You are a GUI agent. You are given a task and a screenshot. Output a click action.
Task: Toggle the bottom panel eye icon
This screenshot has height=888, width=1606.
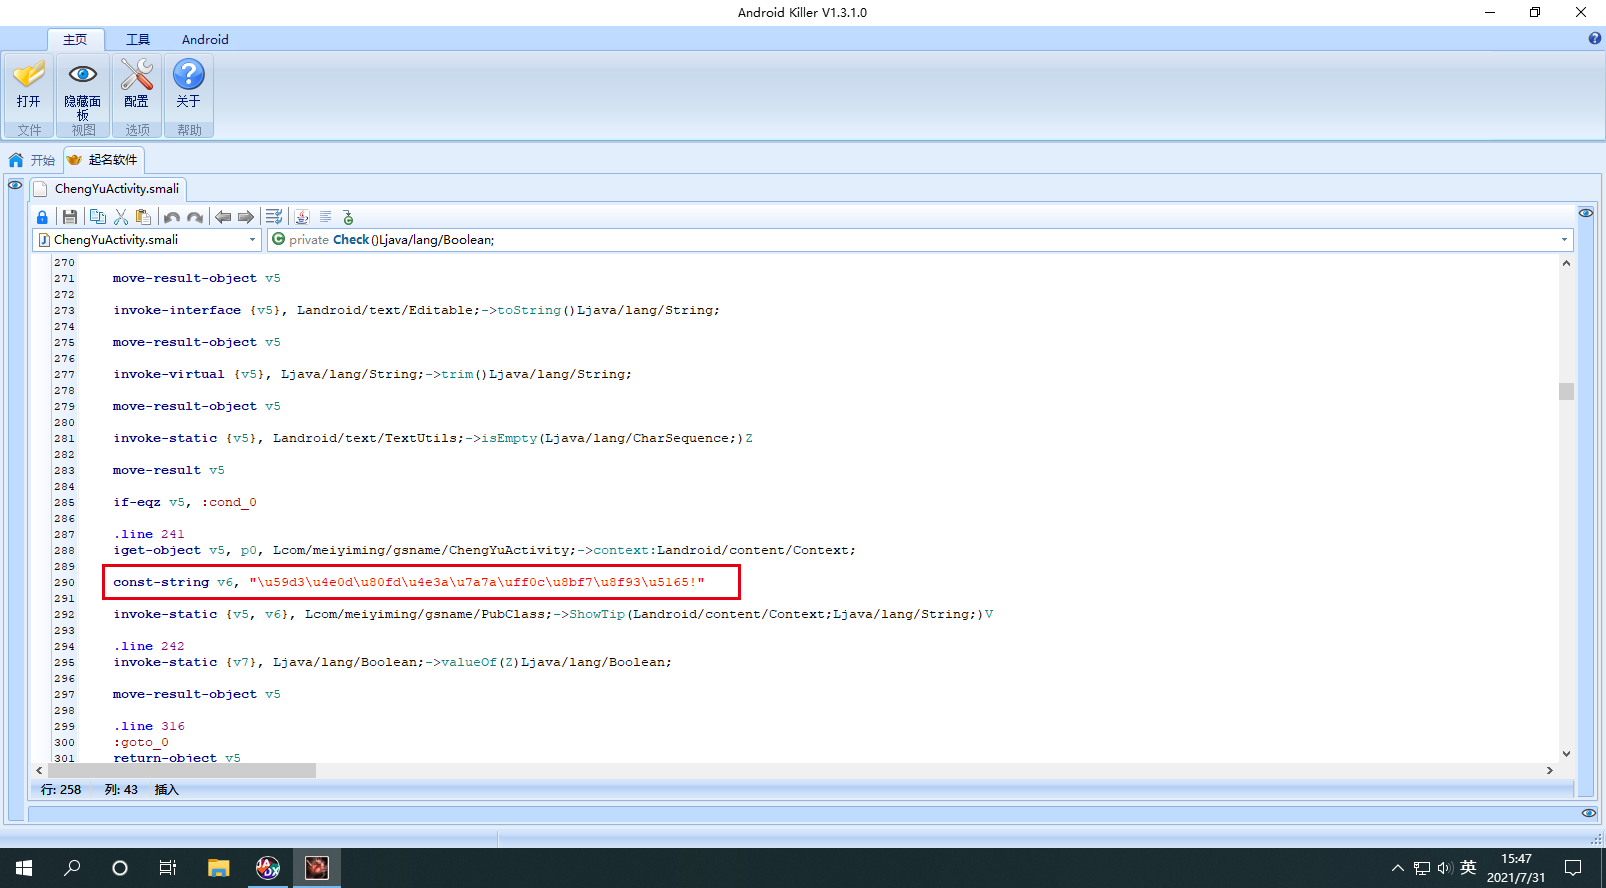click(1588, 813)
